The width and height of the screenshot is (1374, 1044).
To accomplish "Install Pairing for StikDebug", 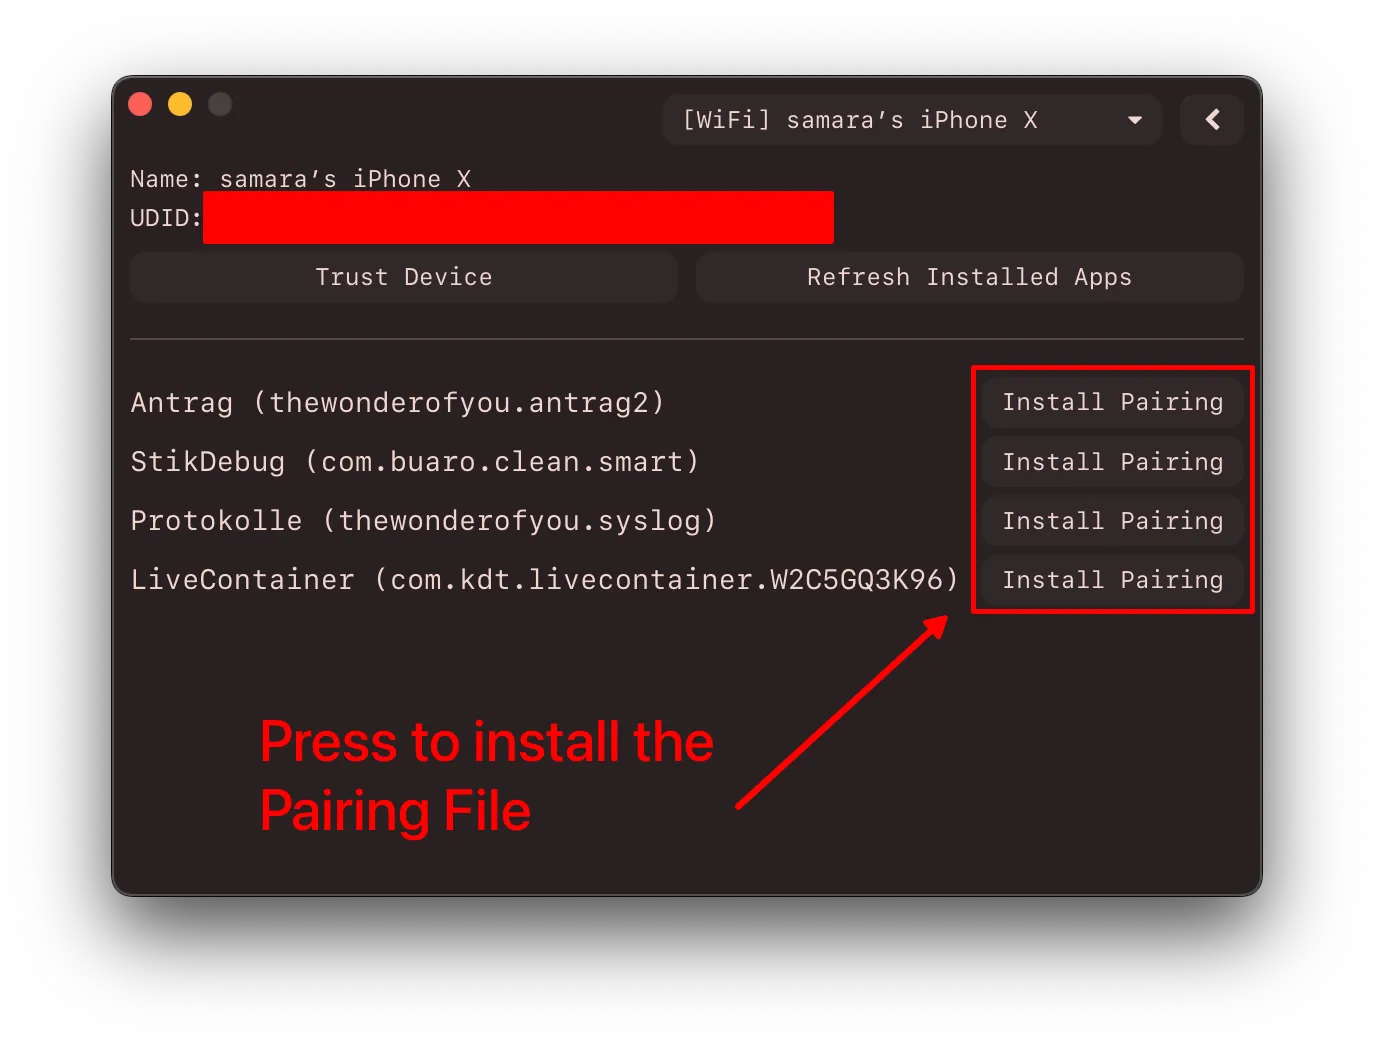I will [x=1112, y=461].
